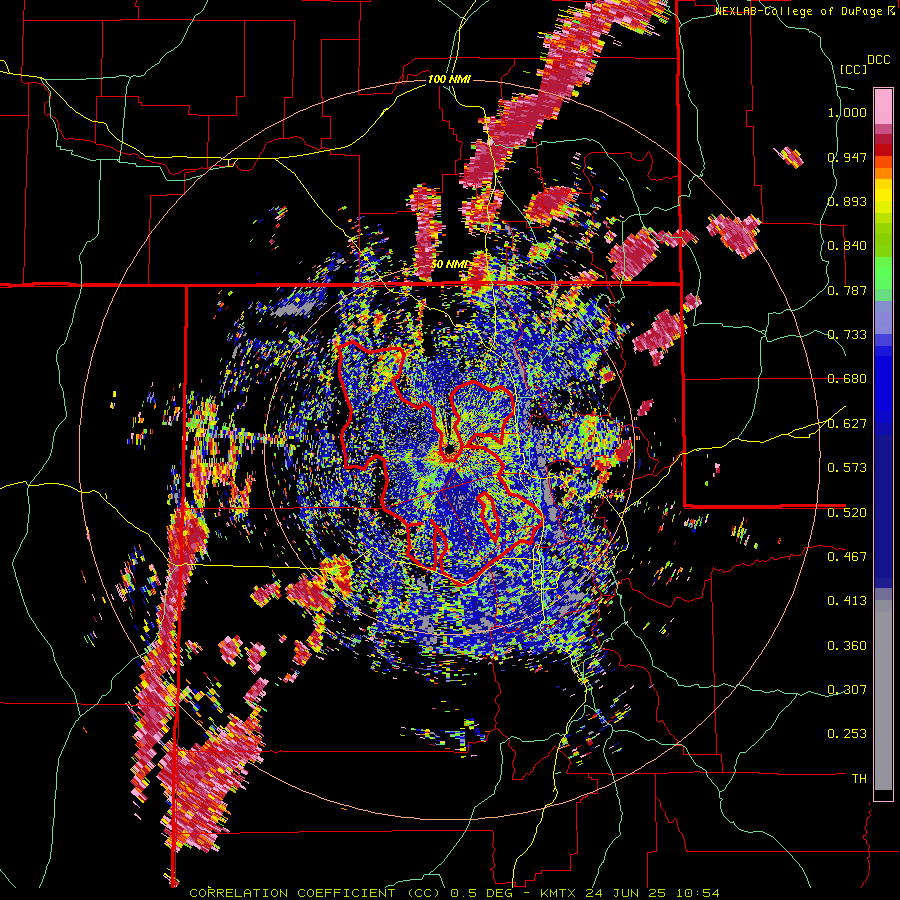This screenshot has width=900, height=900.
Task: Select the "0.840" color scale value
Action: click(x=847, y=246)
